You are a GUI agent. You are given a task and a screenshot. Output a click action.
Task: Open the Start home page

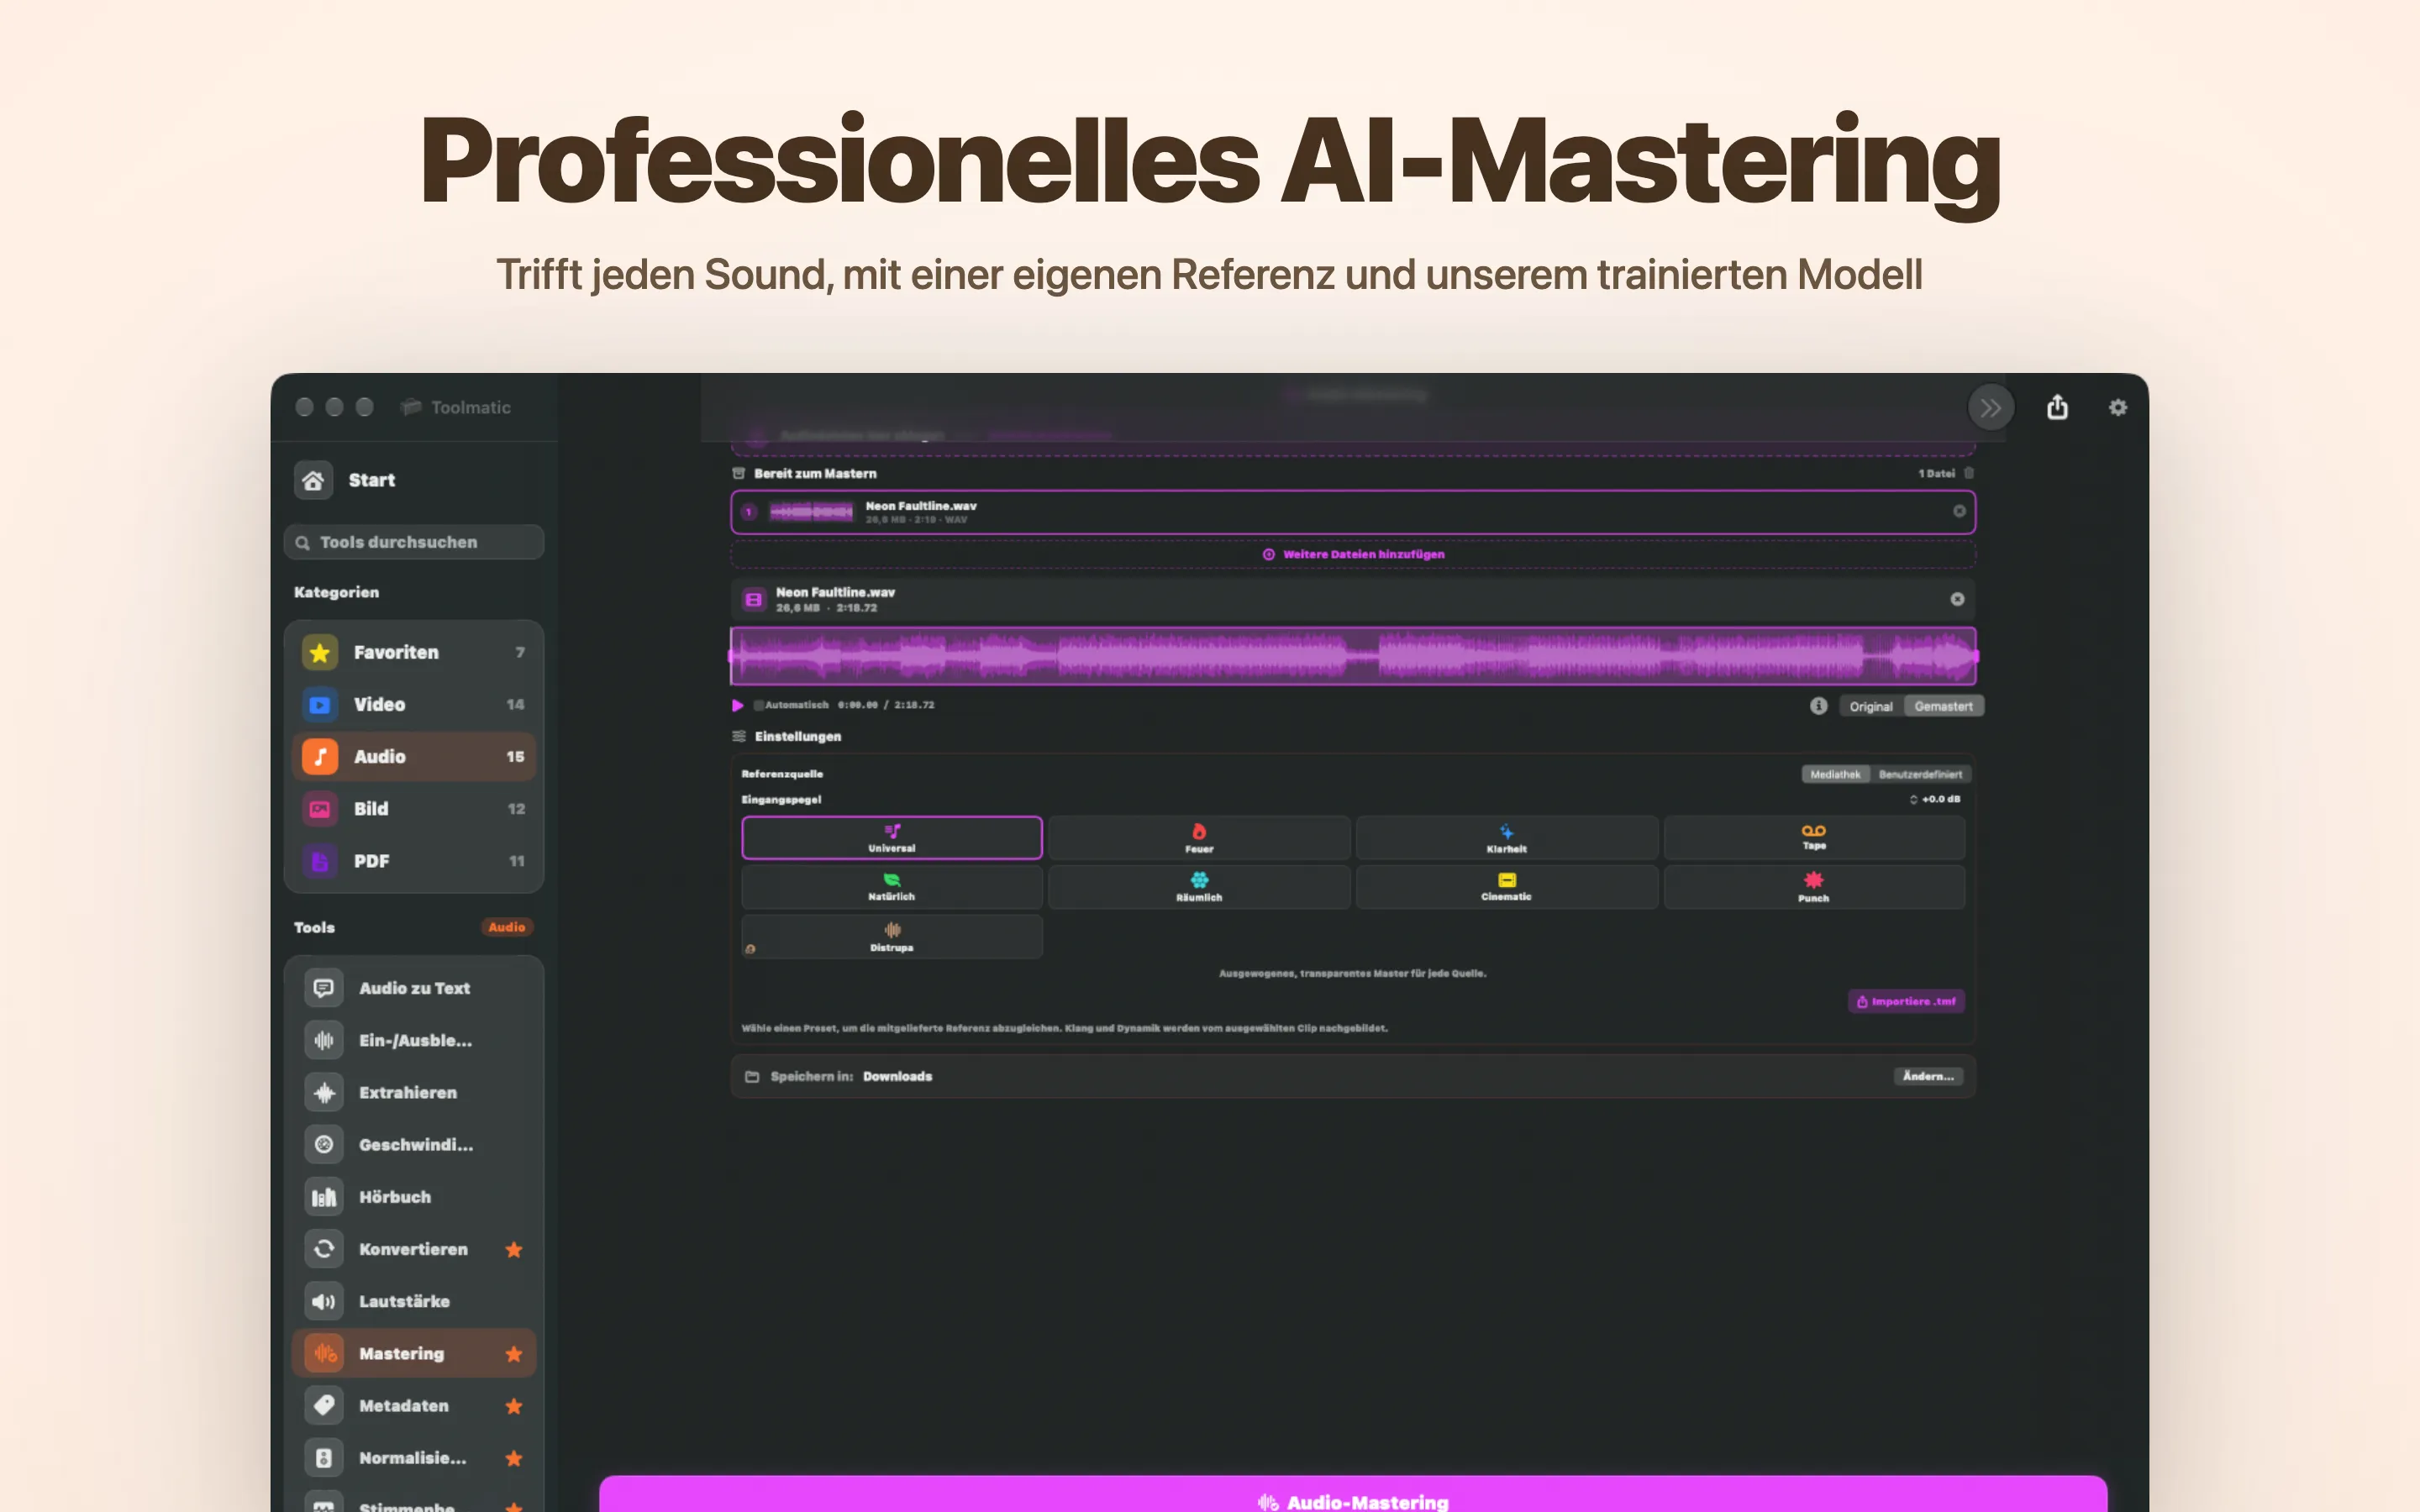point(346,480)
